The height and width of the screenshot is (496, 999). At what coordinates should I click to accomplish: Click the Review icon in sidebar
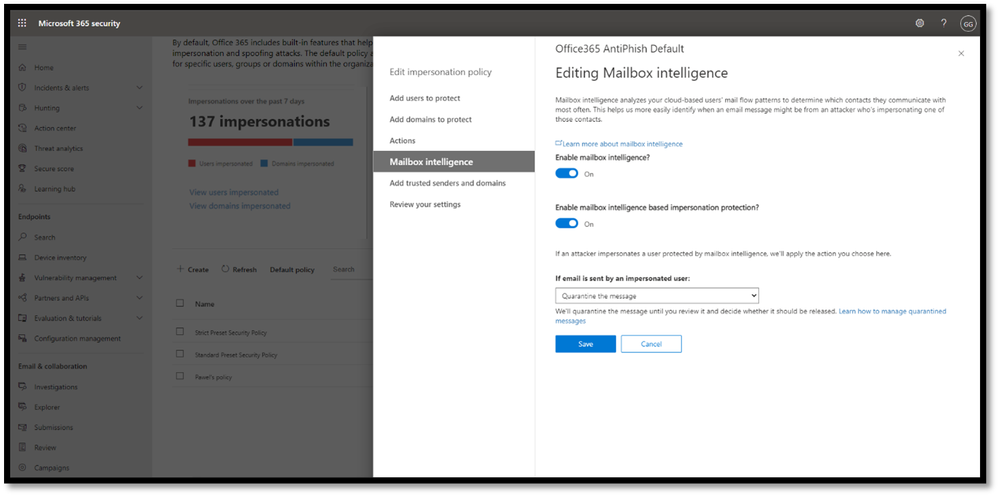click(22, 448)
